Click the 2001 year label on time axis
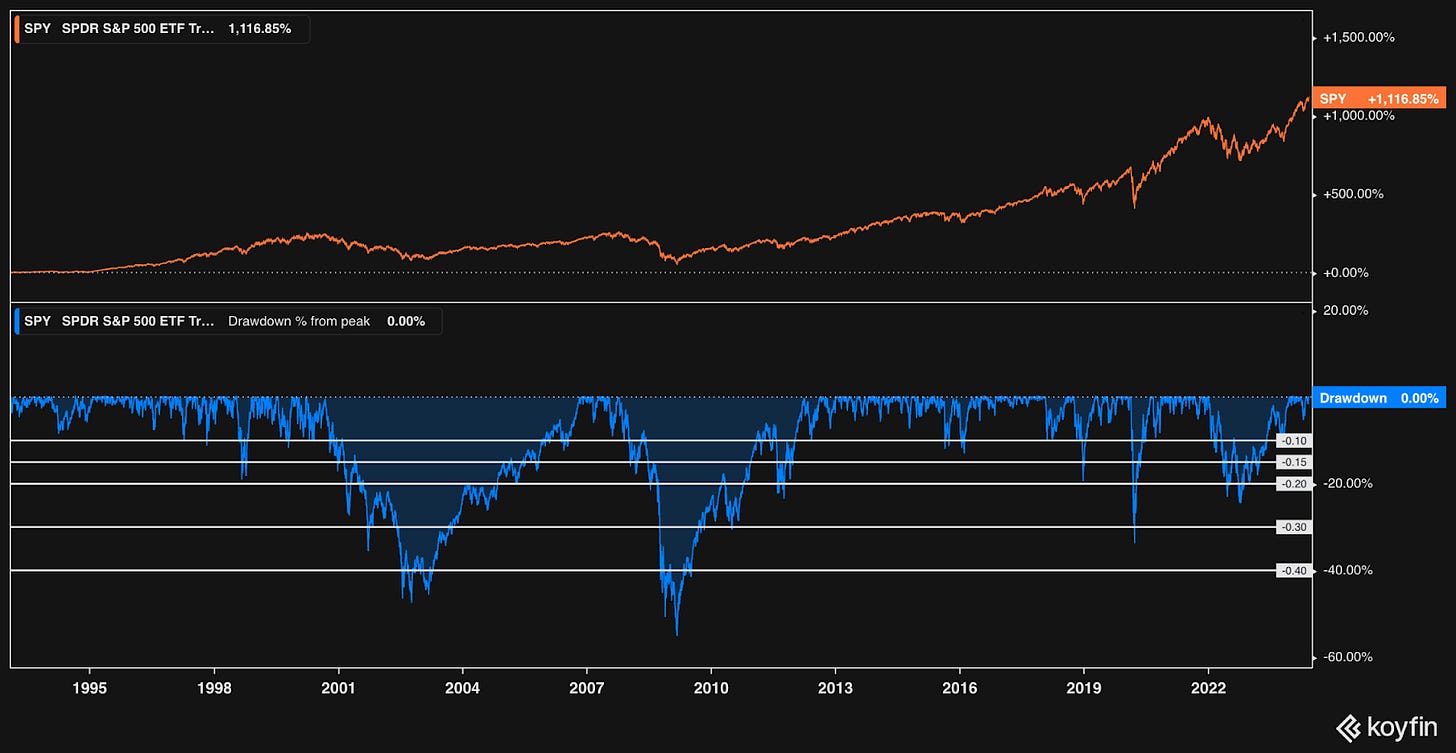The width and height of the screenshot is (1456, 753). [x=338, y=688]
